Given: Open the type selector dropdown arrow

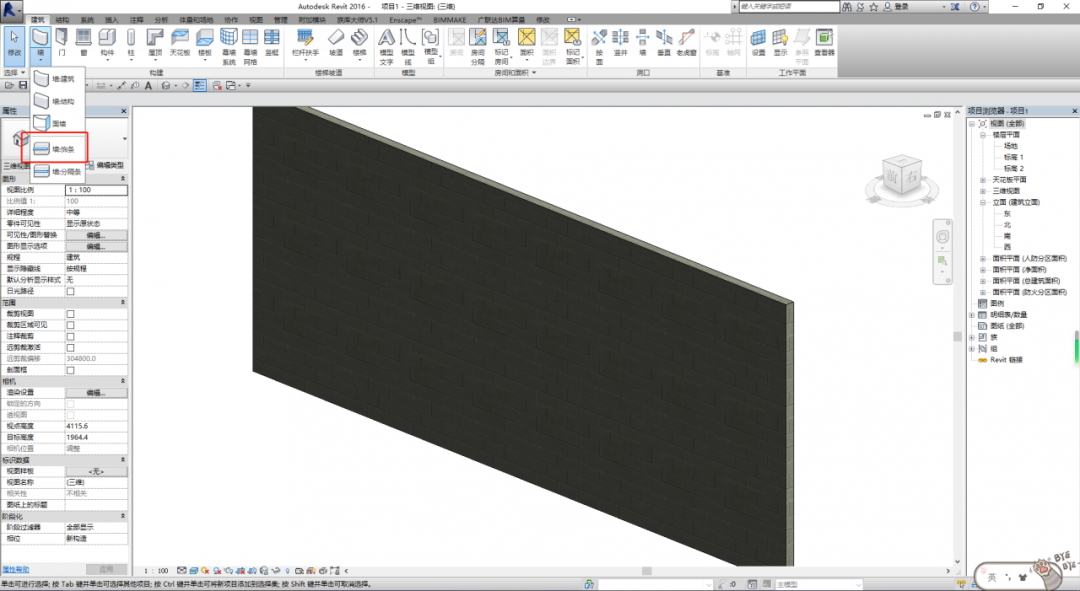Looking at the screenshot, I should 125,139.
